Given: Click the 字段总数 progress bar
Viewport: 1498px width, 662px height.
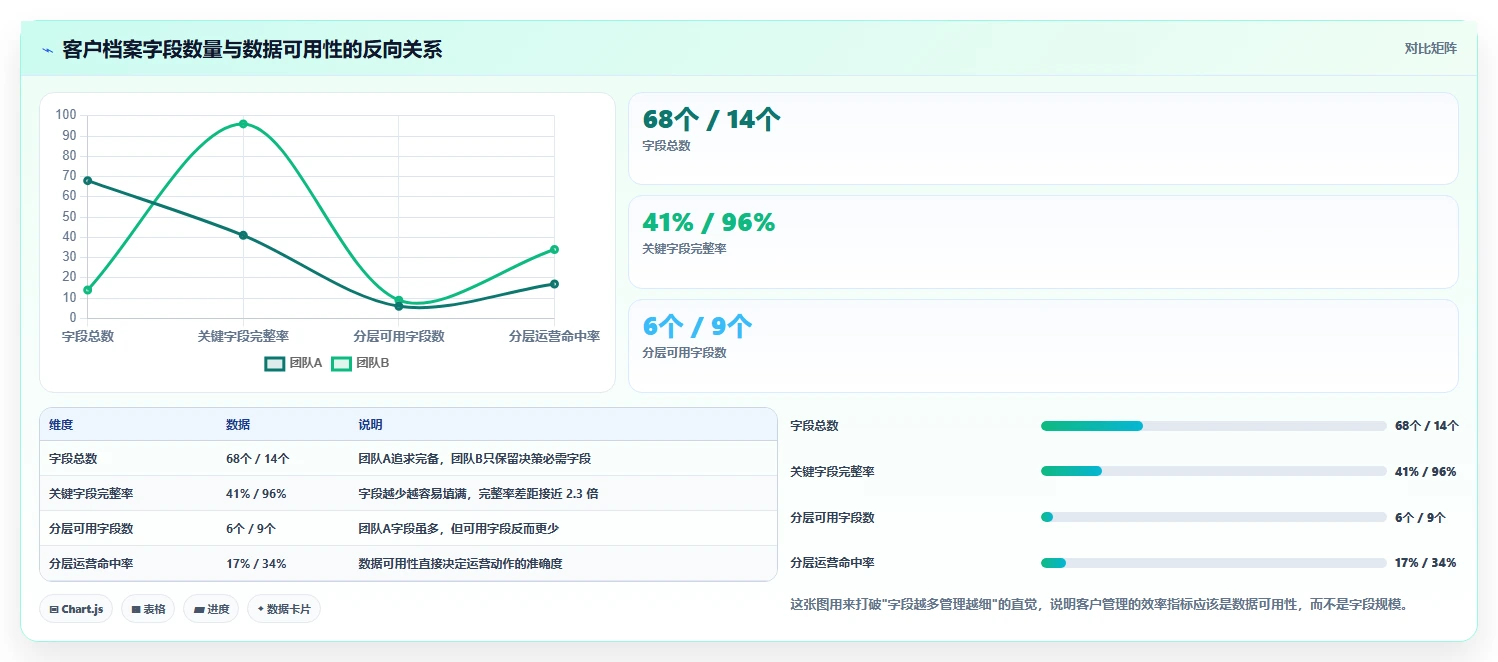Looking at the screenshot, I should (x=1214, y=426).
